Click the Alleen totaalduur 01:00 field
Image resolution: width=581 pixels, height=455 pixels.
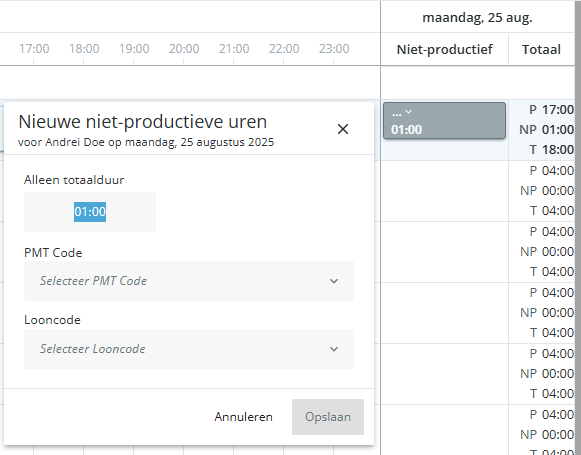(90, 212)
